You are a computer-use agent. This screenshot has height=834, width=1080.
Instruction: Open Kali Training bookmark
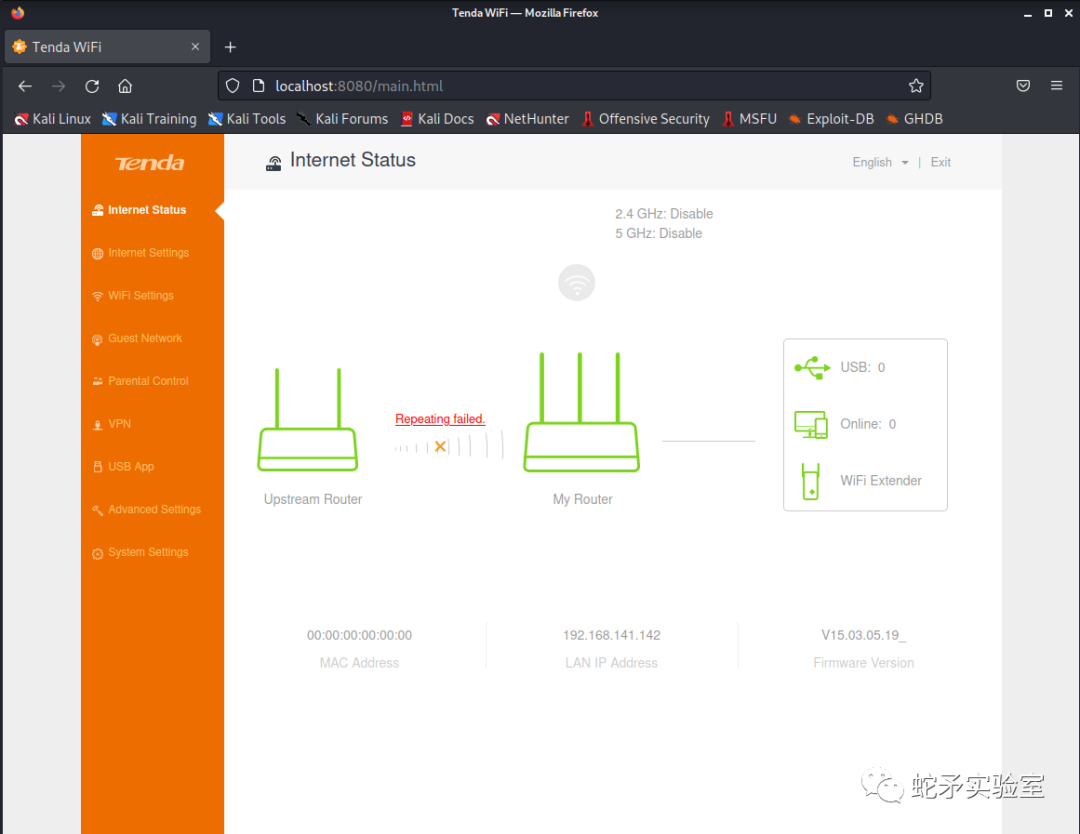tap(149, 119)
